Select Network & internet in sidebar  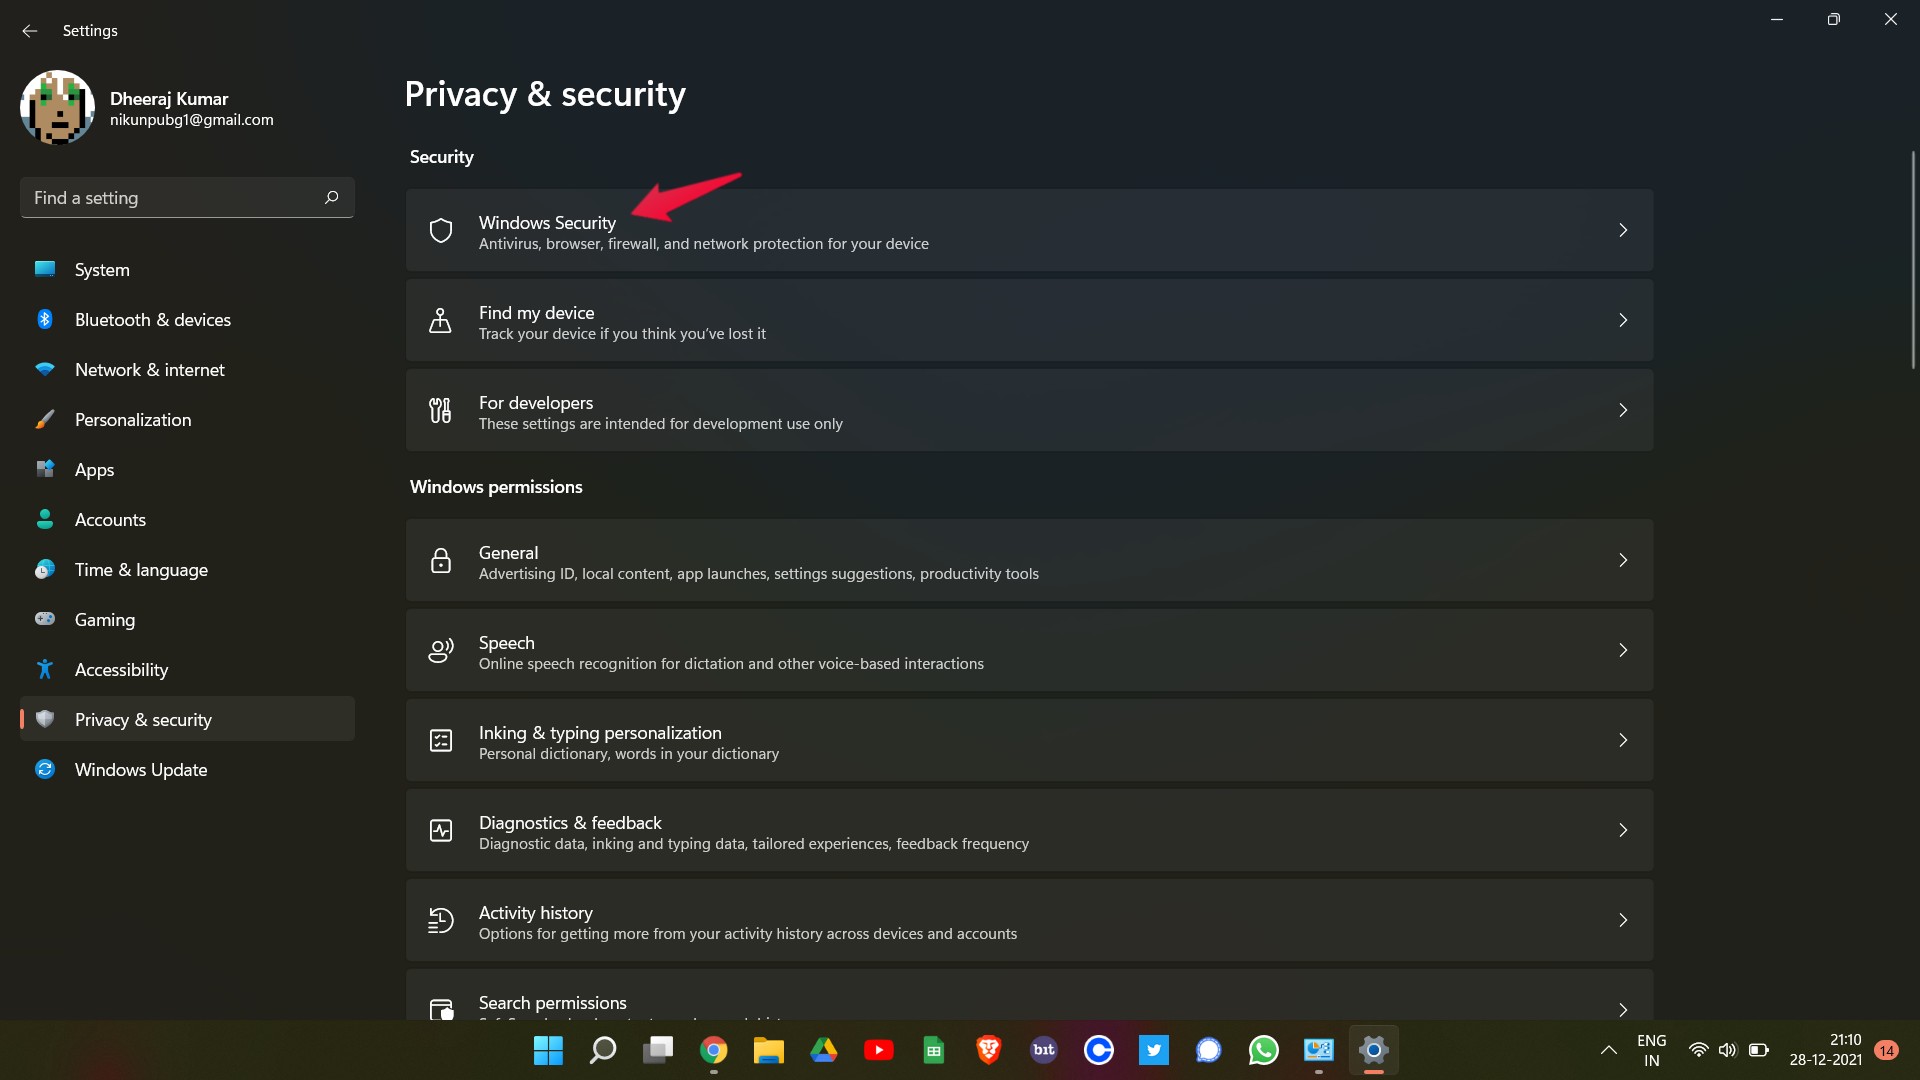[x=187, y=370]
